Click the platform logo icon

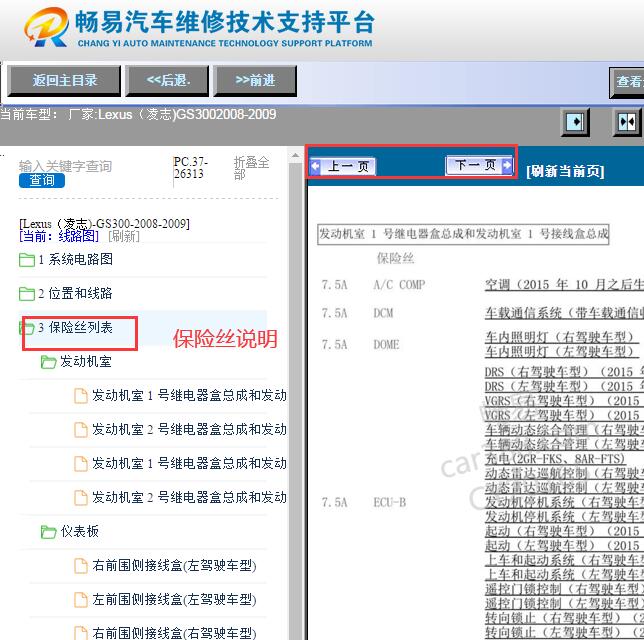pyautogui.click(x=46, y=26)
